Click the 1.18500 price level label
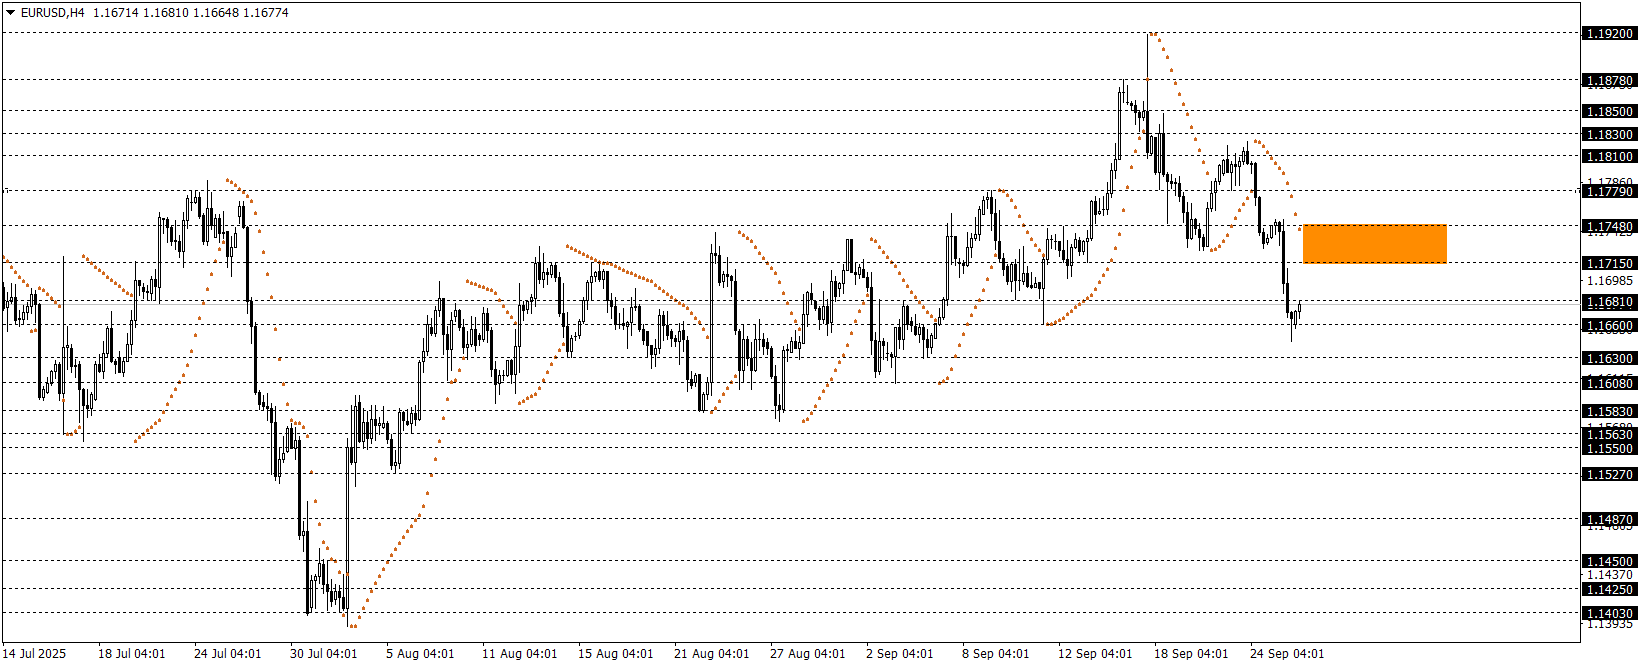Image resolution: width=1644 pixels, height=666 pixels. pos(1610,112)
